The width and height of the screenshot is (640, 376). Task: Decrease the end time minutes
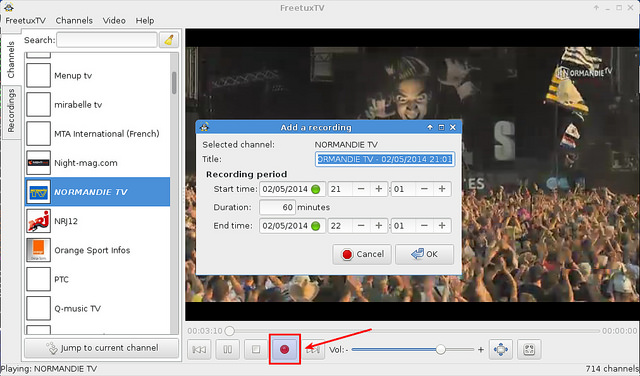(424, 226)
